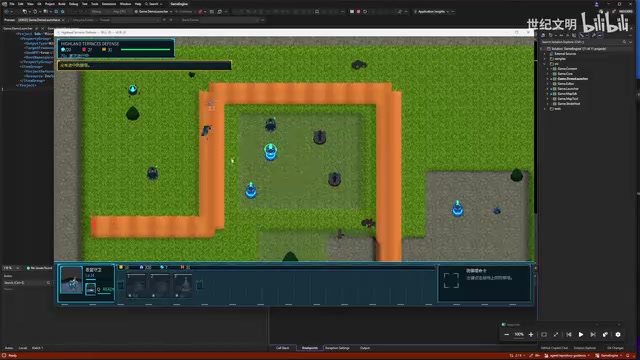Select build slot 2 in game bar

[x=160, y=285]
